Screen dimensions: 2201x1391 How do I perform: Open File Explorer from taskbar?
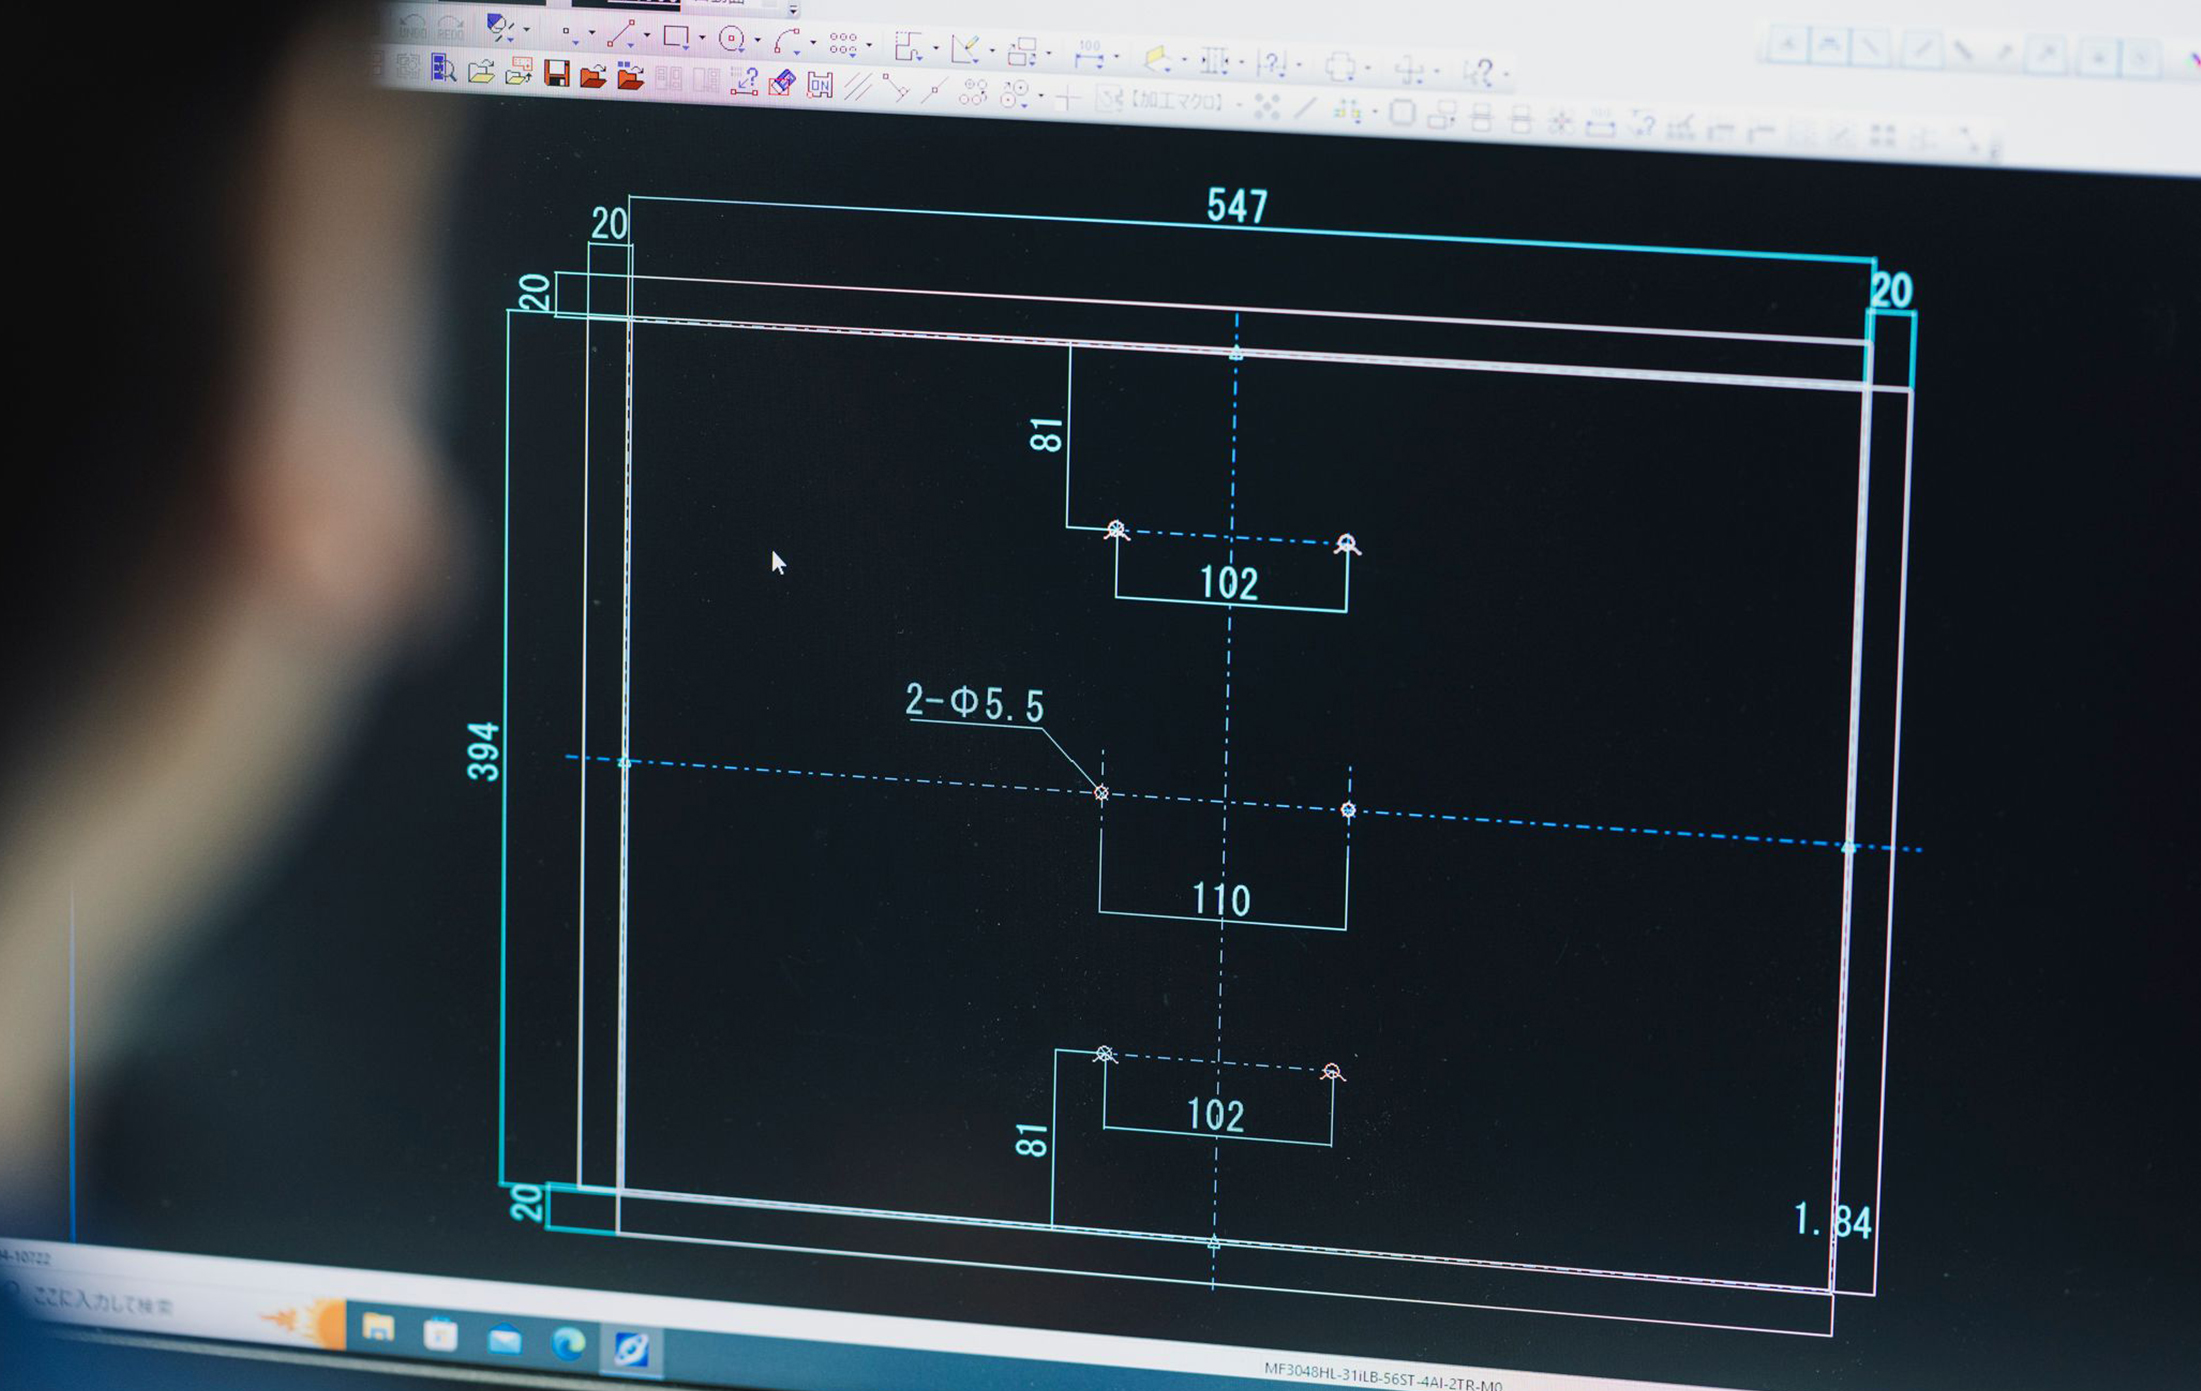click(377, 1328)
